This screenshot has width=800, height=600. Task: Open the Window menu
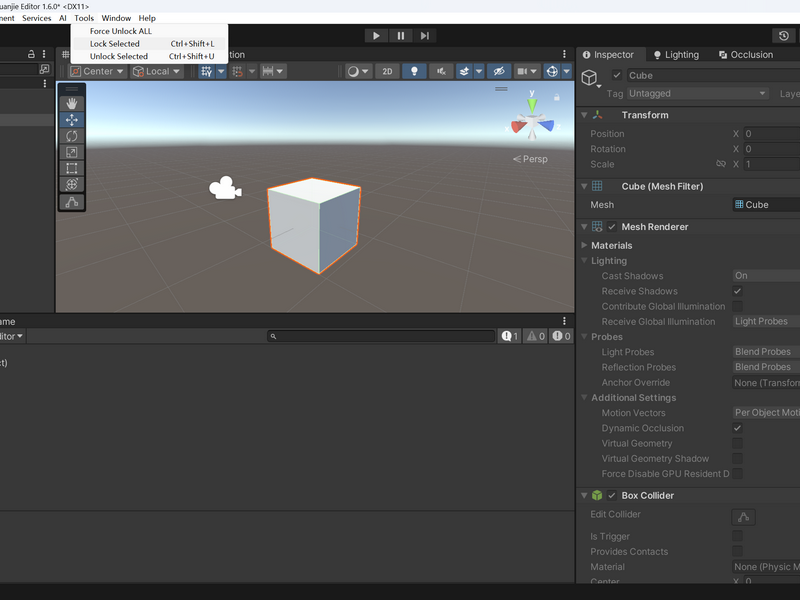116,18
